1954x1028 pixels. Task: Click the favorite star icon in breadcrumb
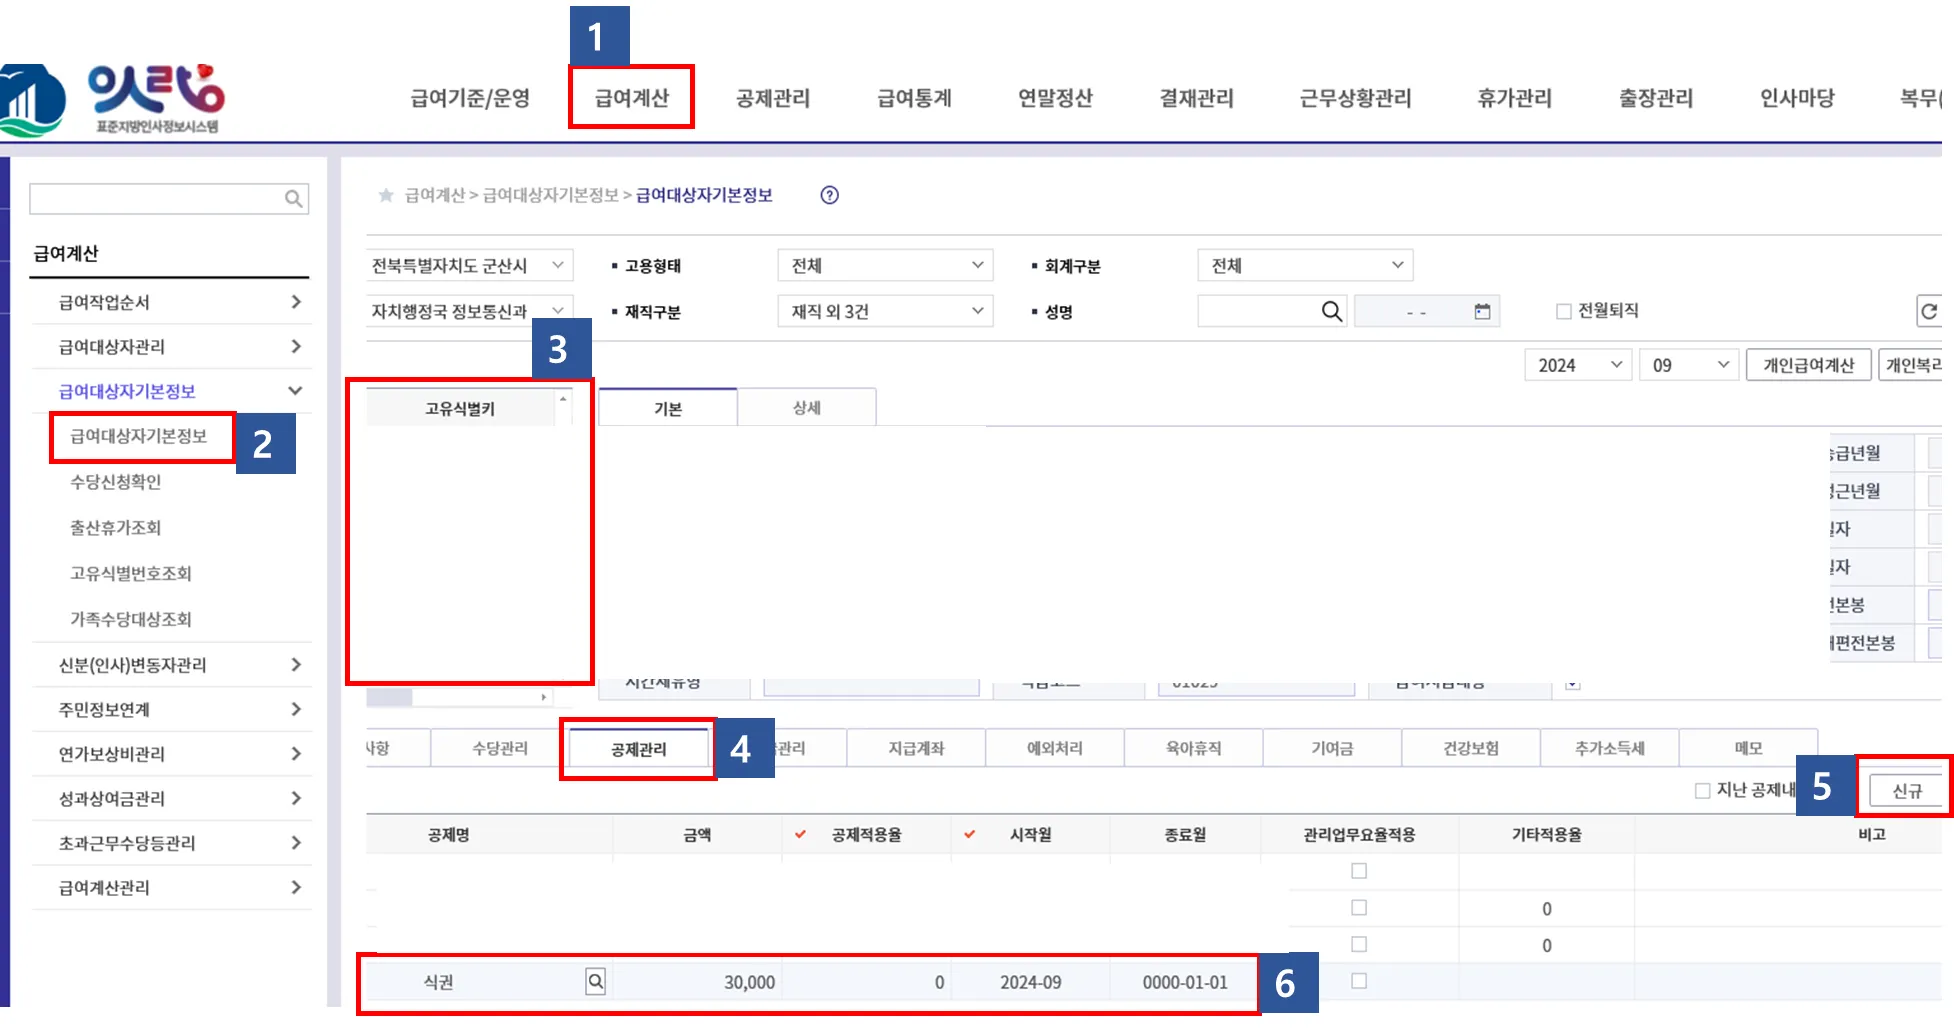pos(386,195)
